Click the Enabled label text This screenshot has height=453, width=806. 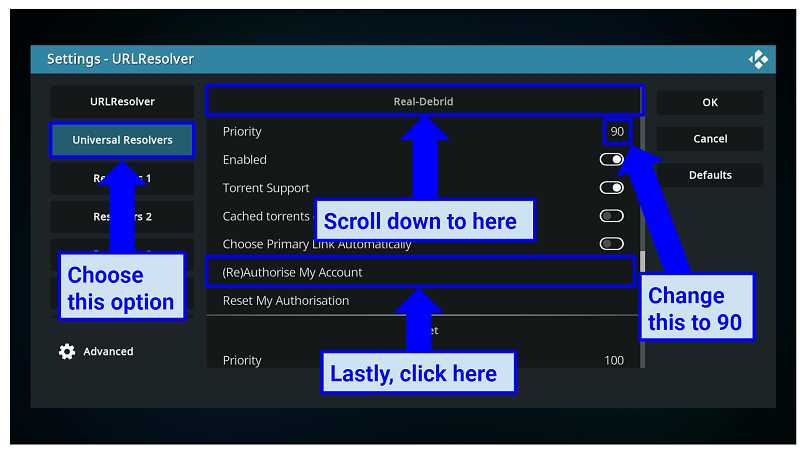[x=245, y=160]
